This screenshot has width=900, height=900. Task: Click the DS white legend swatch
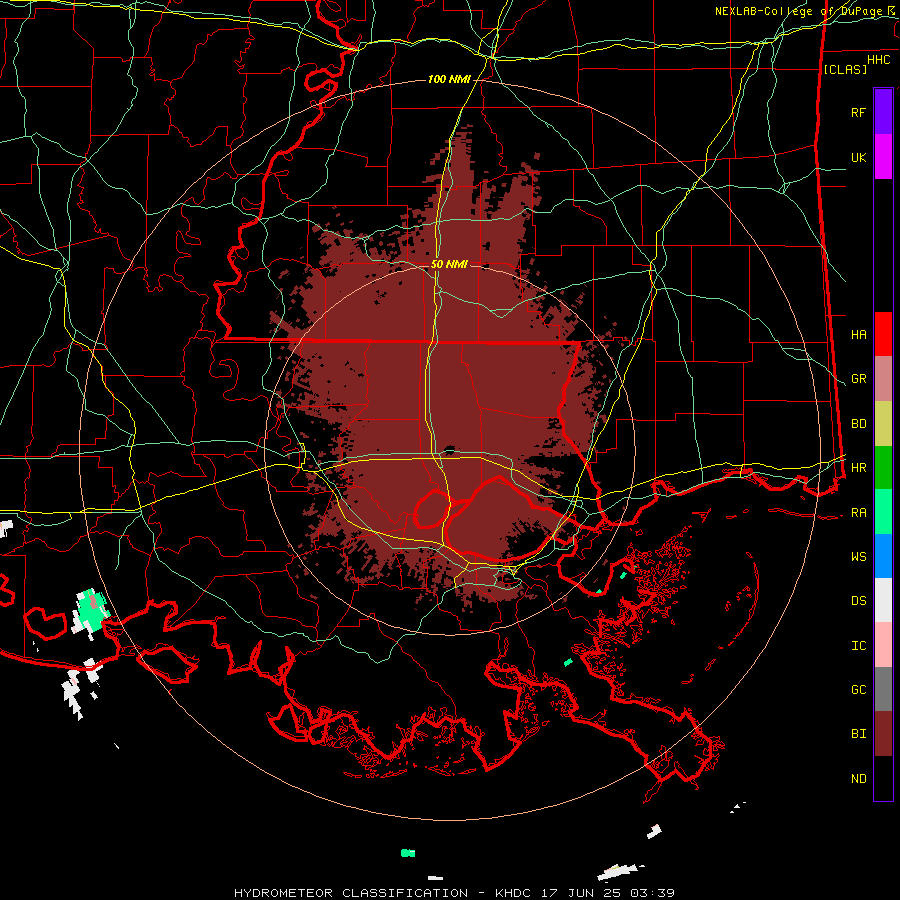click(883, 600)
